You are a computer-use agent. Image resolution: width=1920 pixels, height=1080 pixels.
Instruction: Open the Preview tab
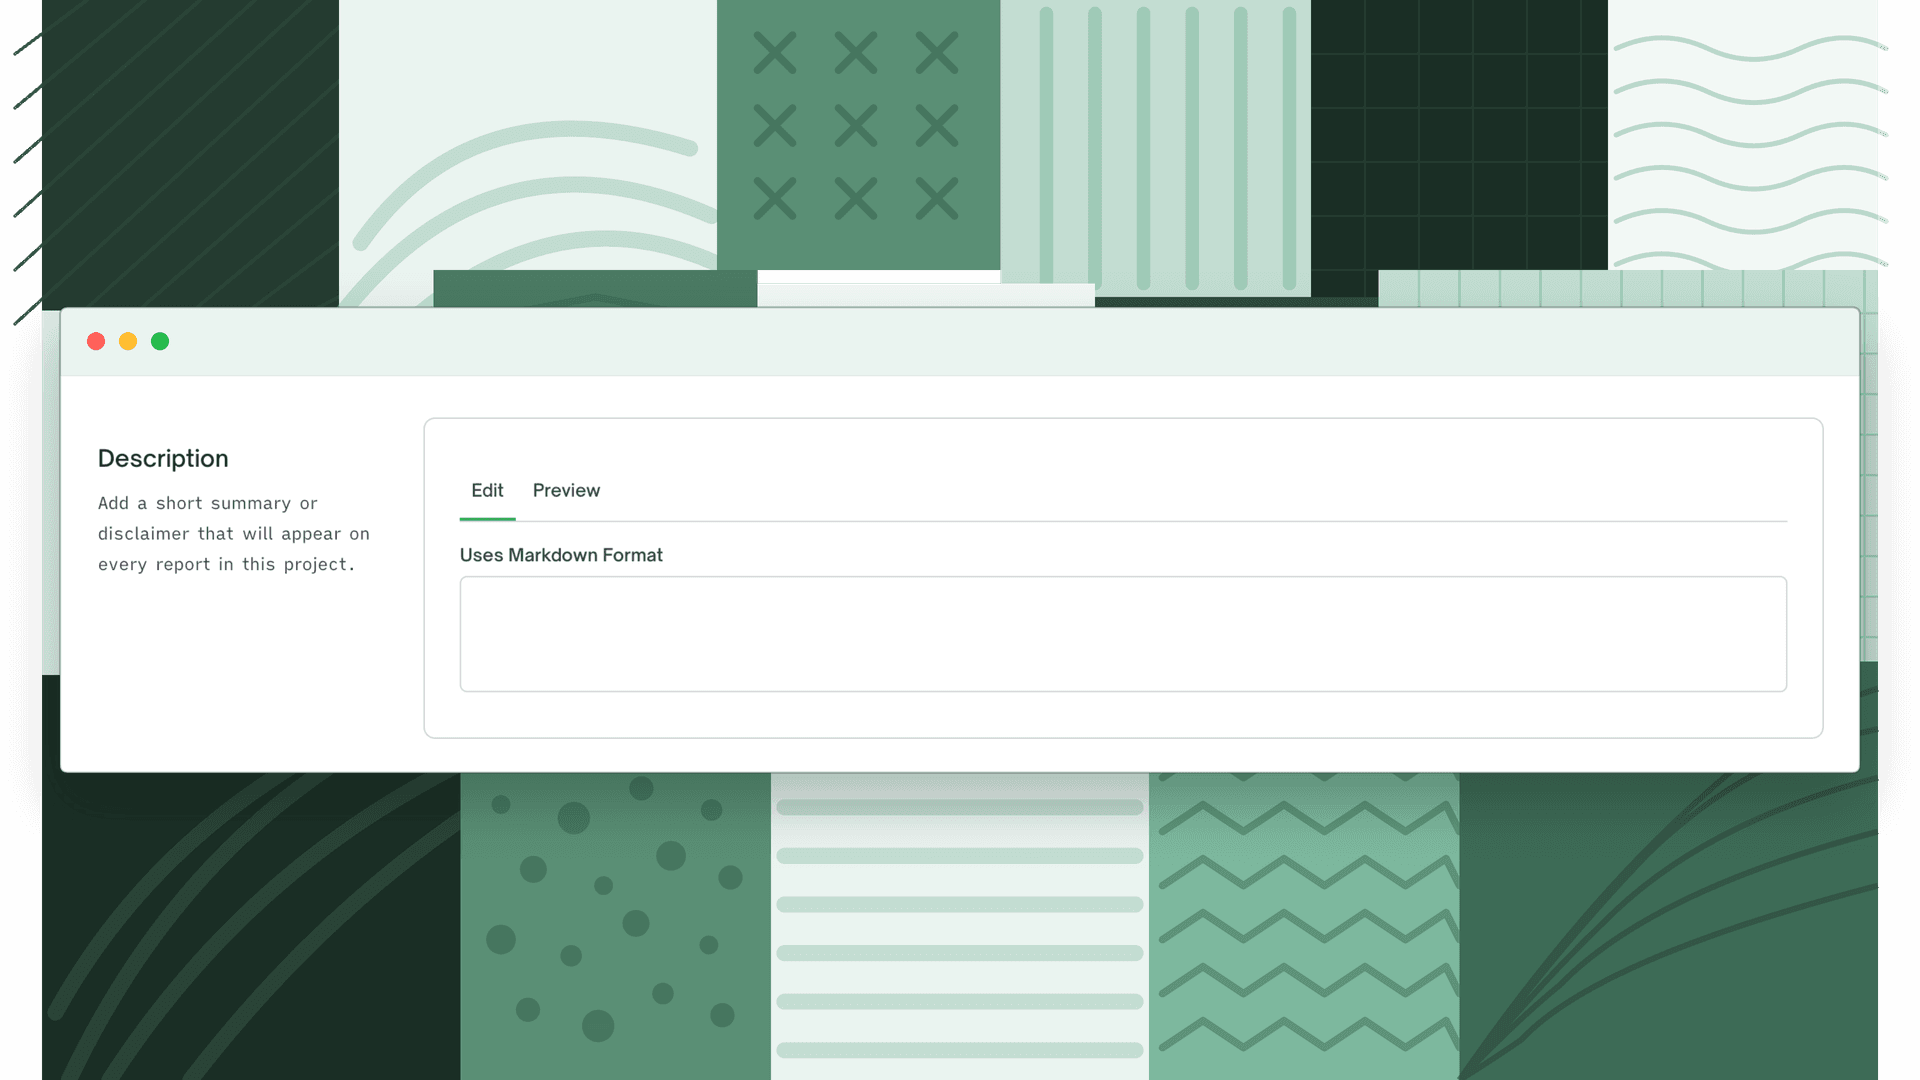(566, 490)
